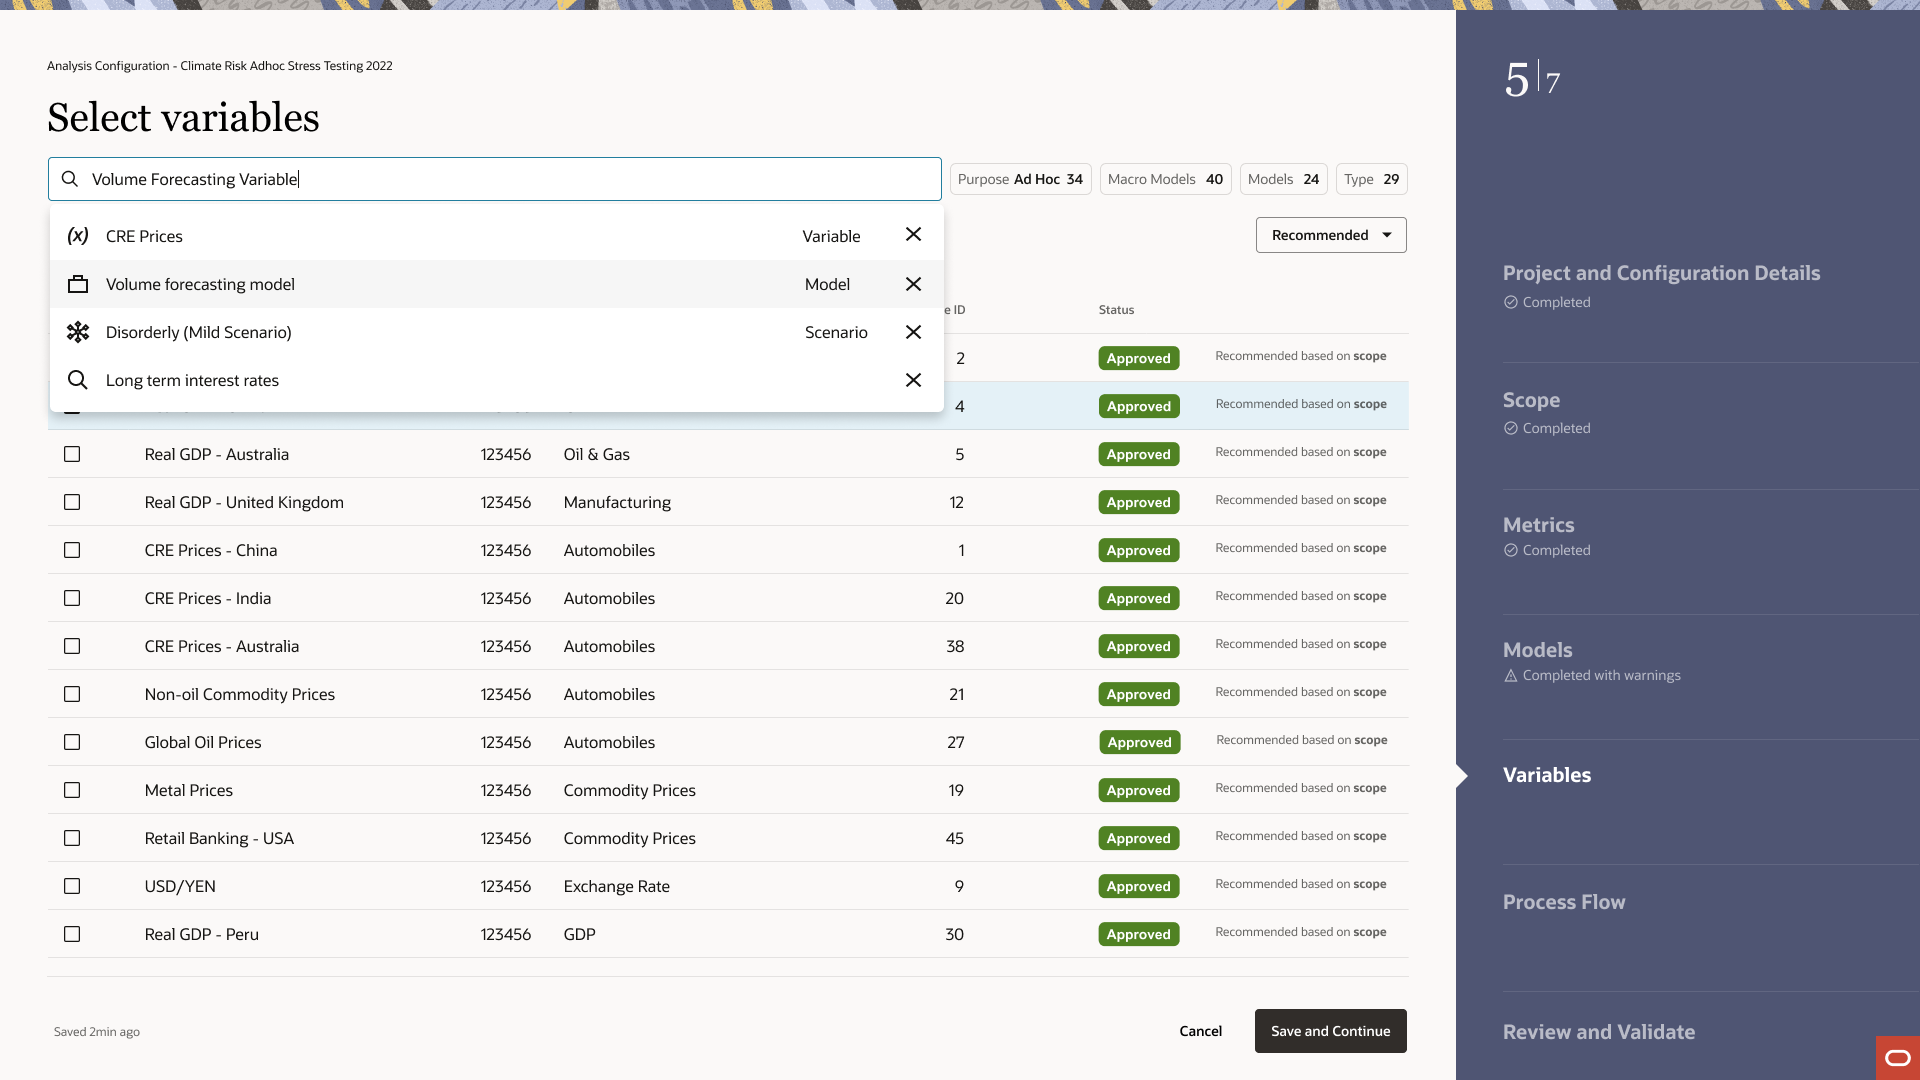Click the scenario icon beside Disorderly (Mild Scenario)

pos(78,332)
